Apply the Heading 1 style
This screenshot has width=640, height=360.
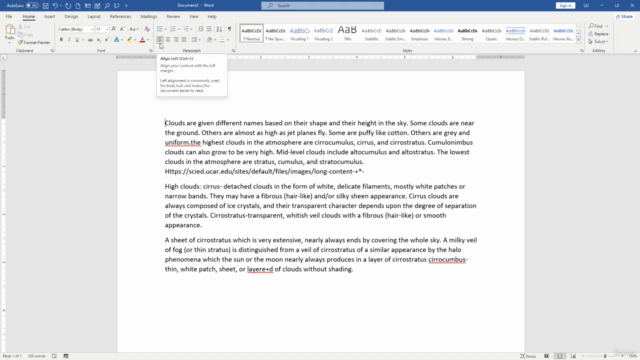coord(300,33)
